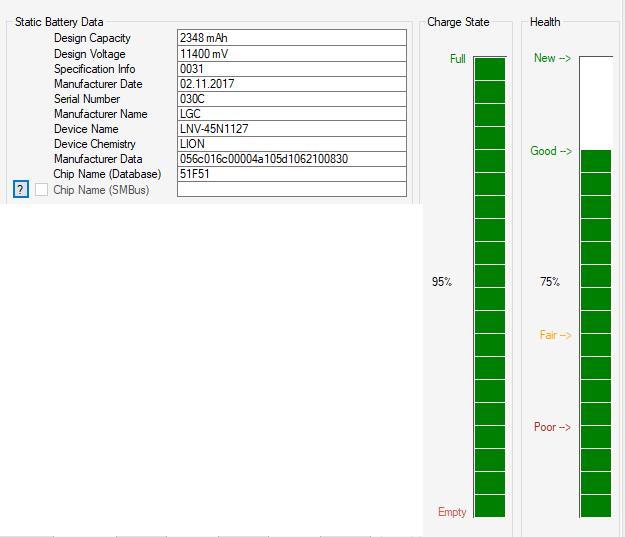
Task: Select the Manufacturer Data hex string field
Action: coord(292,159)
